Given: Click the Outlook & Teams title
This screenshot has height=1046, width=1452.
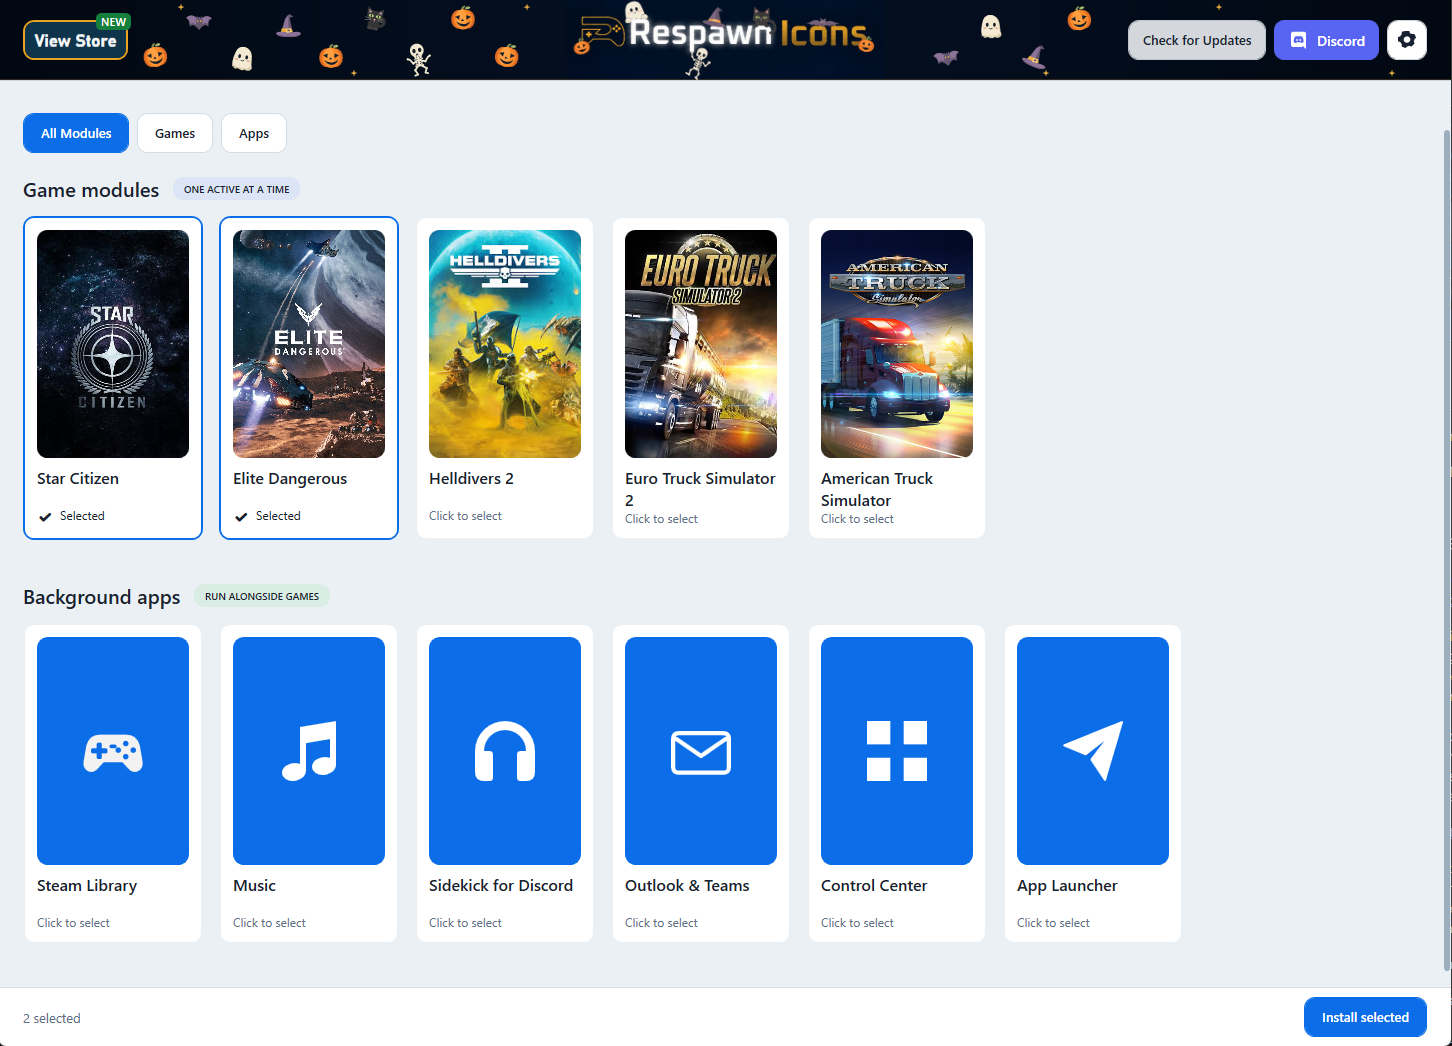Looking at the screenshot, I should tap(687, 886).
